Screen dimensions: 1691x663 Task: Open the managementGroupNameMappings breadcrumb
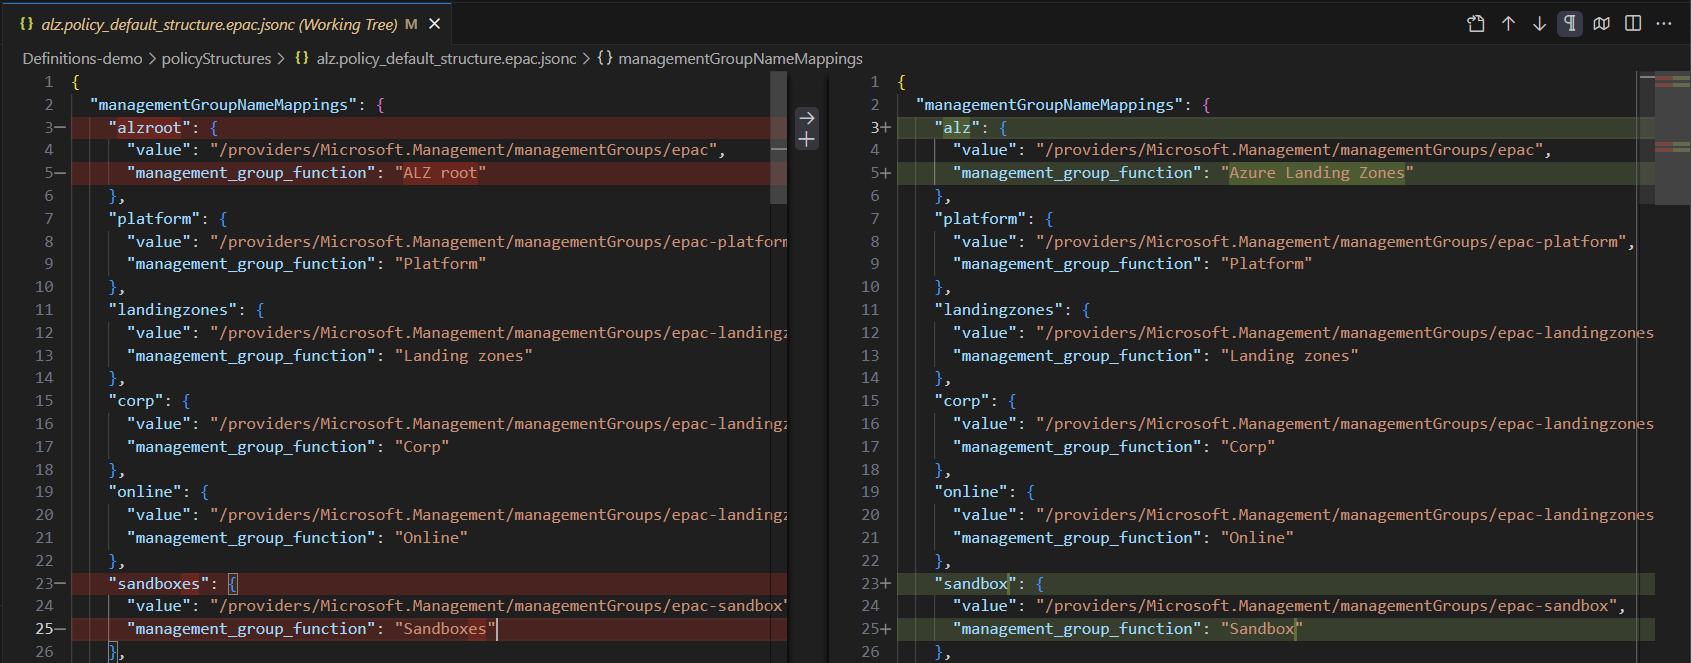pyautogui.click(x=740, y=58)
